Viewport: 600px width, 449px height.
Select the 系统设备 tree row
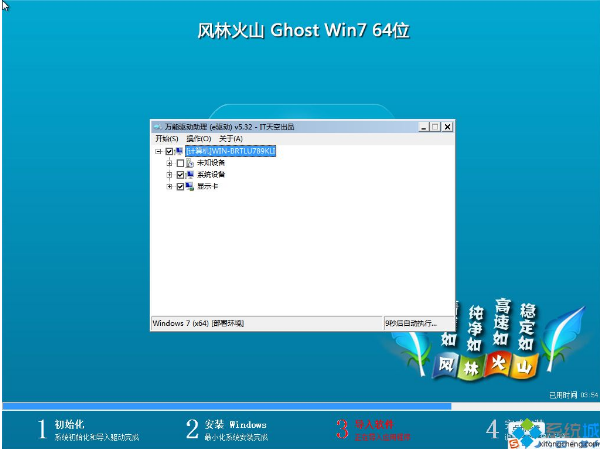pos(211,175)
